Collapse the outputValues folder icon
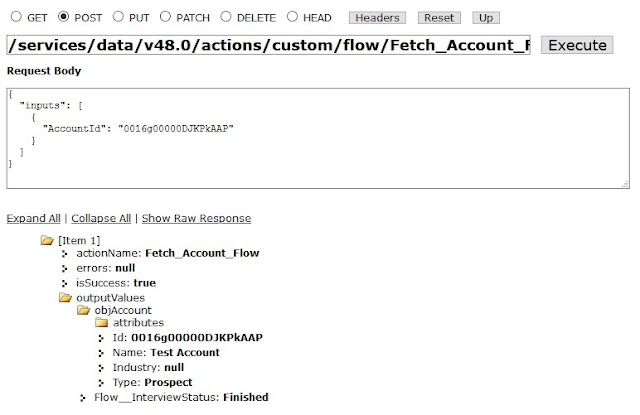Viewport: 640px width, 415px height. click(65, 297)
